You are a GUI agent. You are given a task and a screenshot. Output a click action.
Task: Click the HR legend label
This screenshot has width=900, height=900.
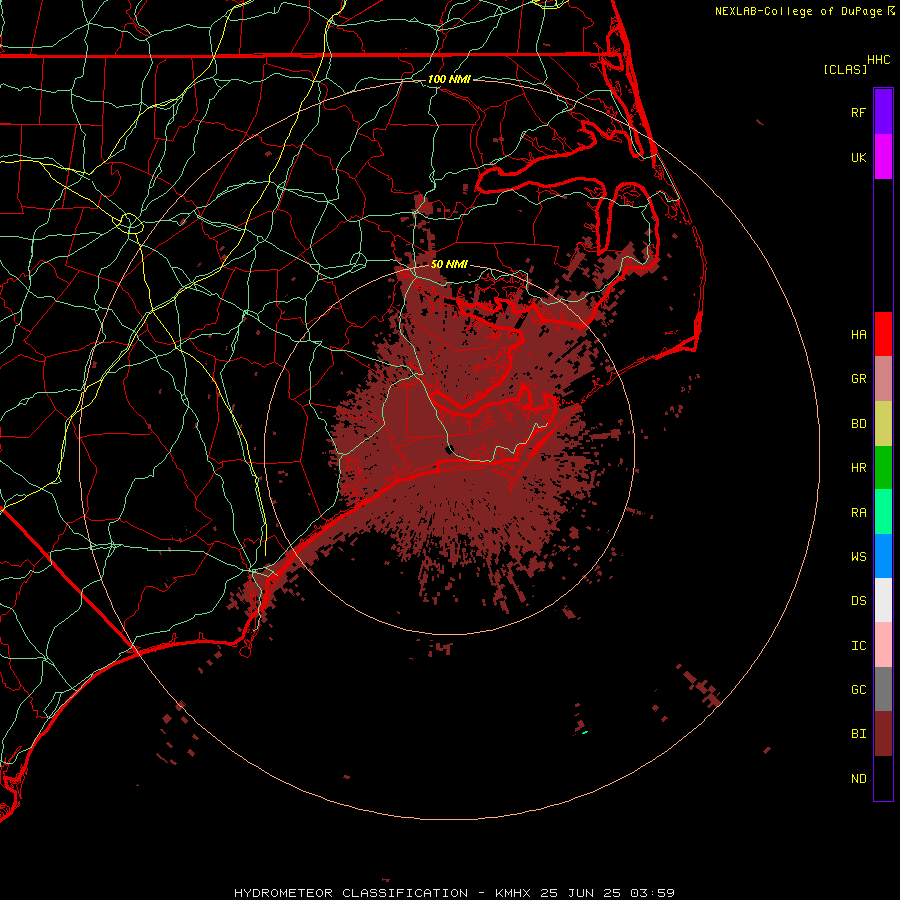[859, 468]
